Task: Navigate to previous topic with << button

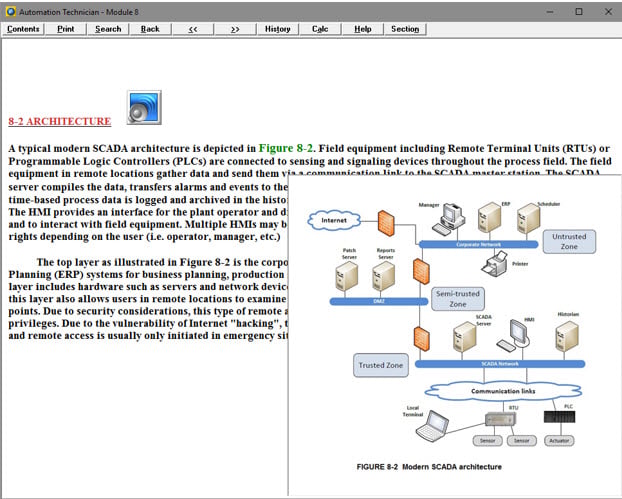Action: [x=192, y=29]
